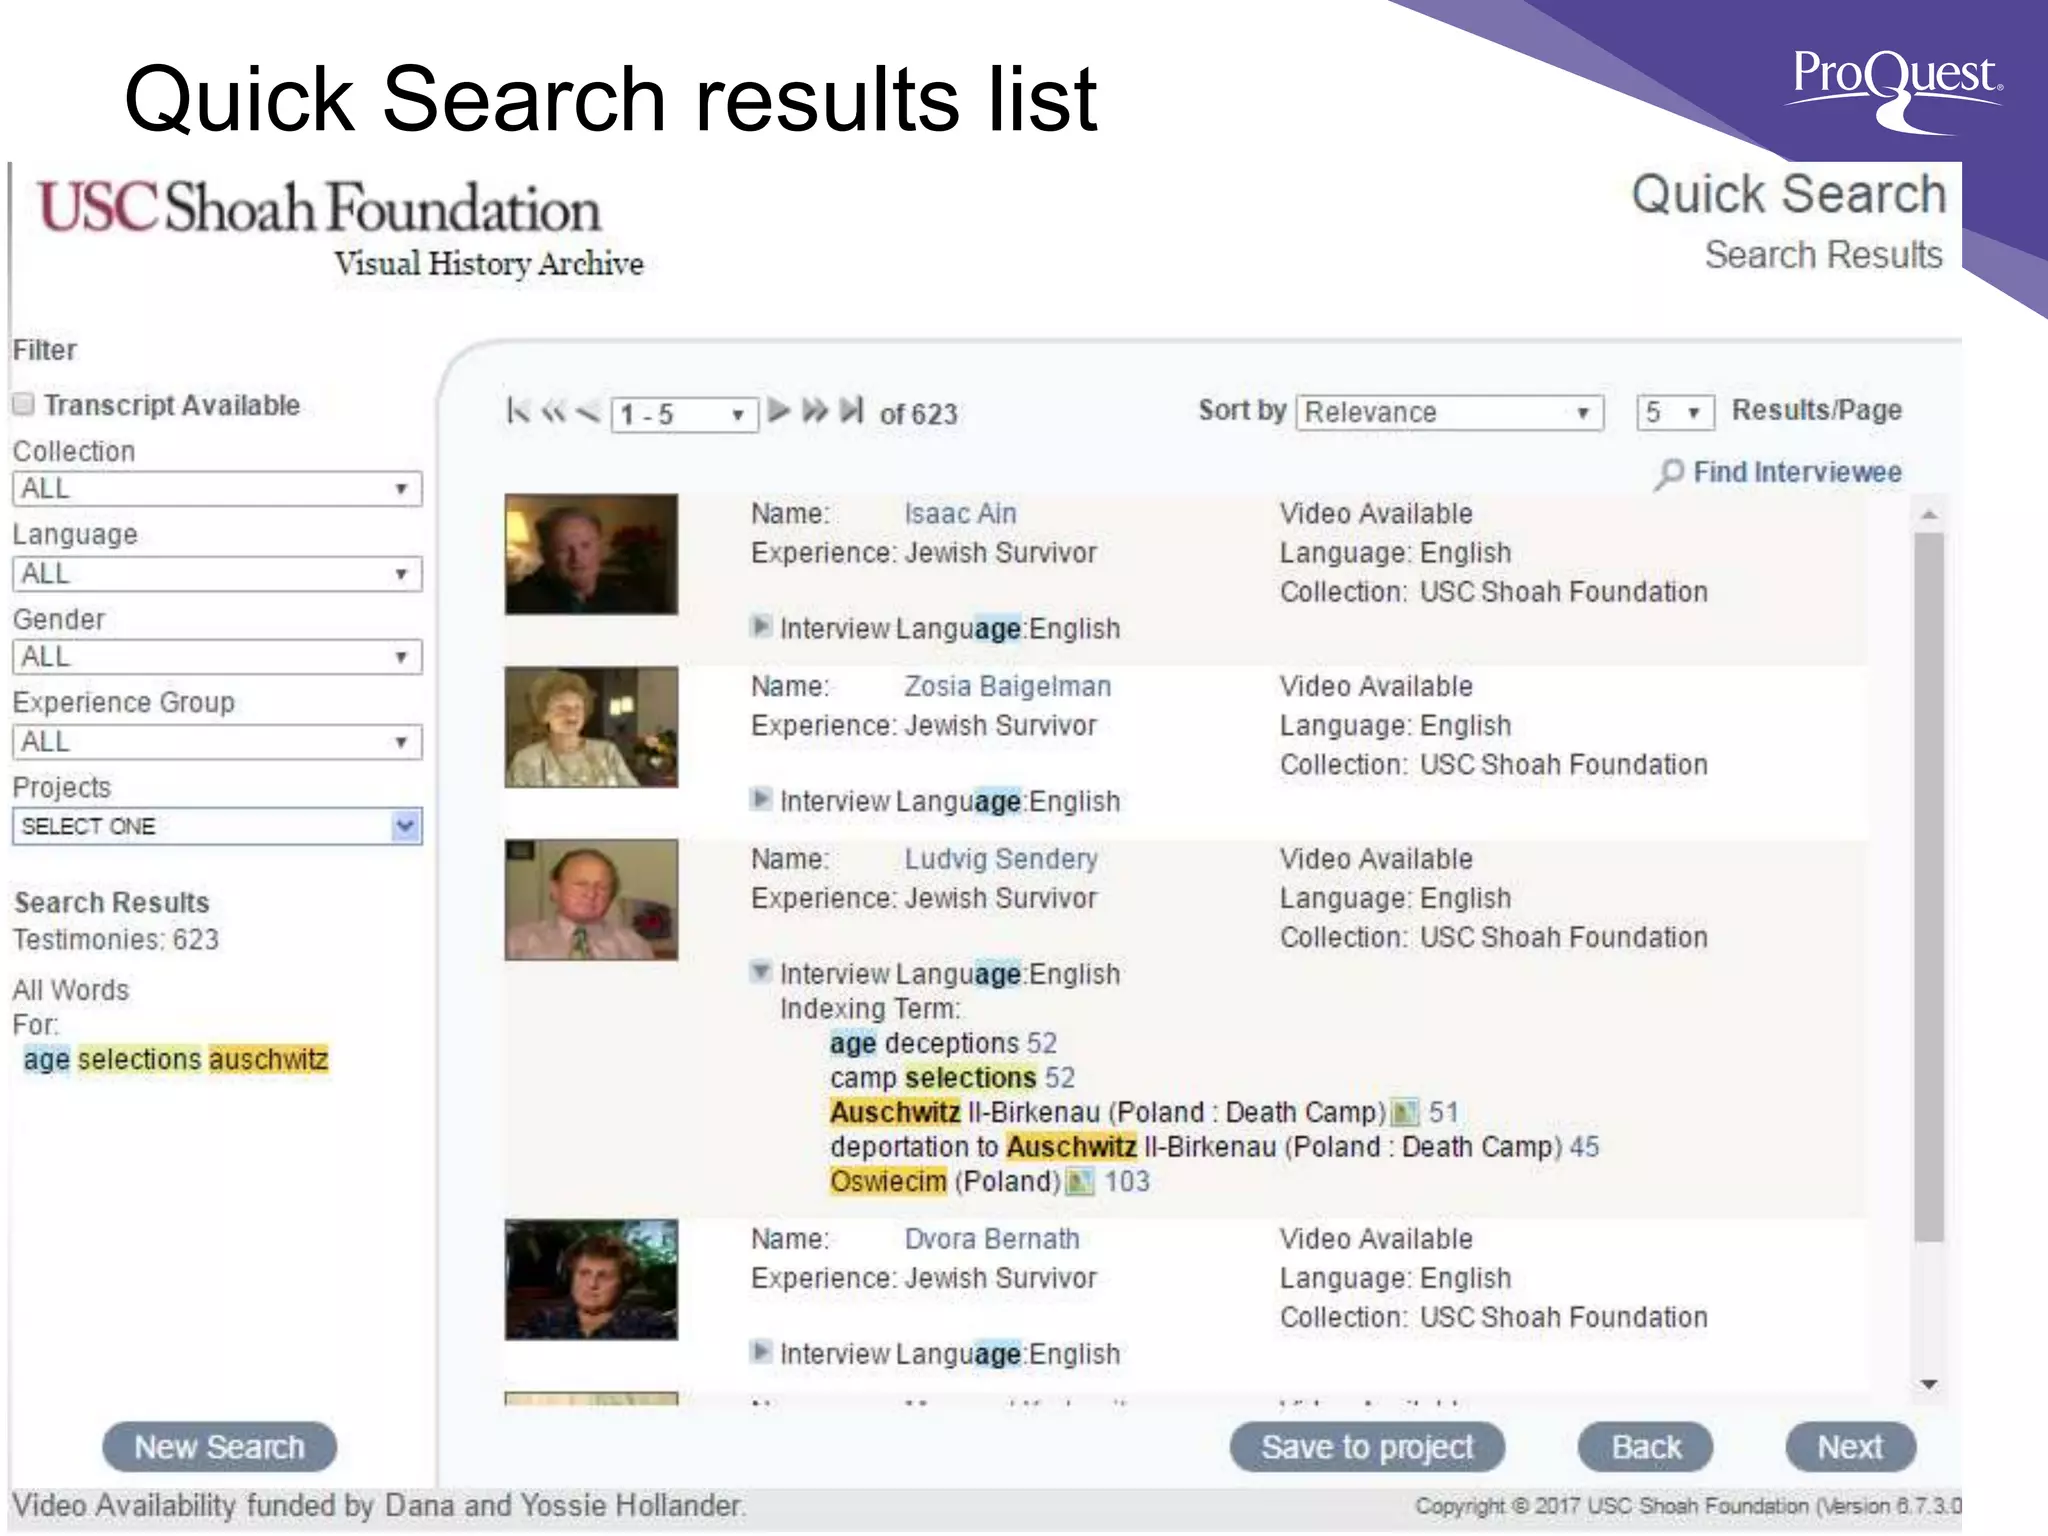2048x1536 pixels.
Task: Open segment 51 of Auschwitz II-Birkenau
Action: point(1443,1112)
